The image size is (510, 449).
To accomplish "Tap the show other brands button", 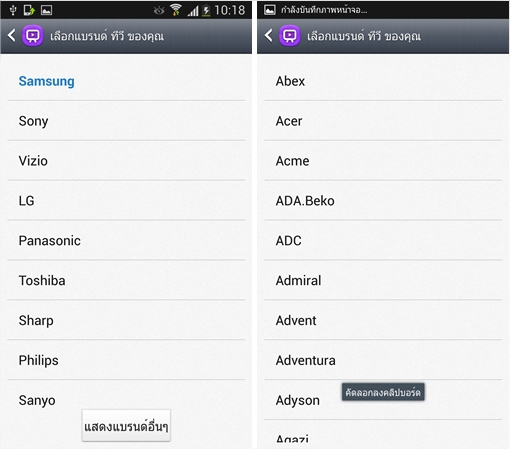I will (x=126, y=426).
